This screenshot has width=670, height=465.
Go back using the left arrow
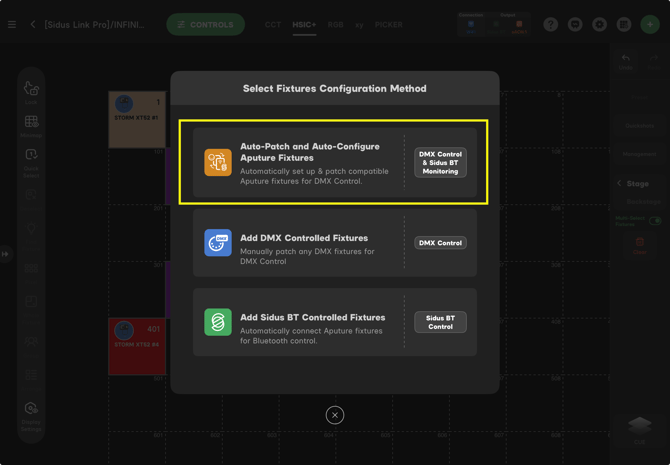coord(33,25)
